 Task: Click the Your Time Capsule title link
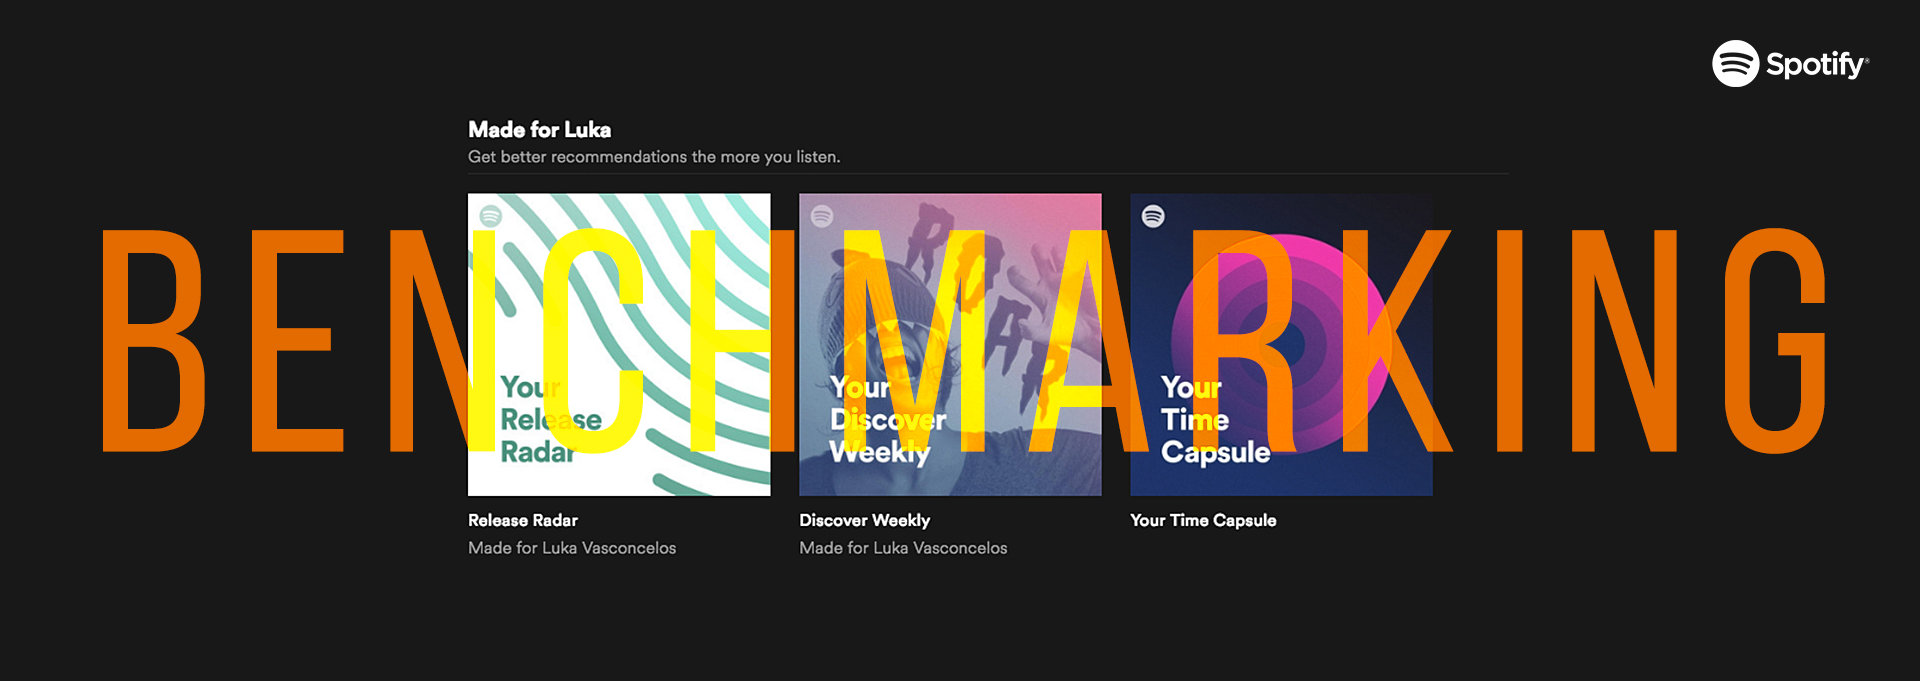(x=1203, y=520)
